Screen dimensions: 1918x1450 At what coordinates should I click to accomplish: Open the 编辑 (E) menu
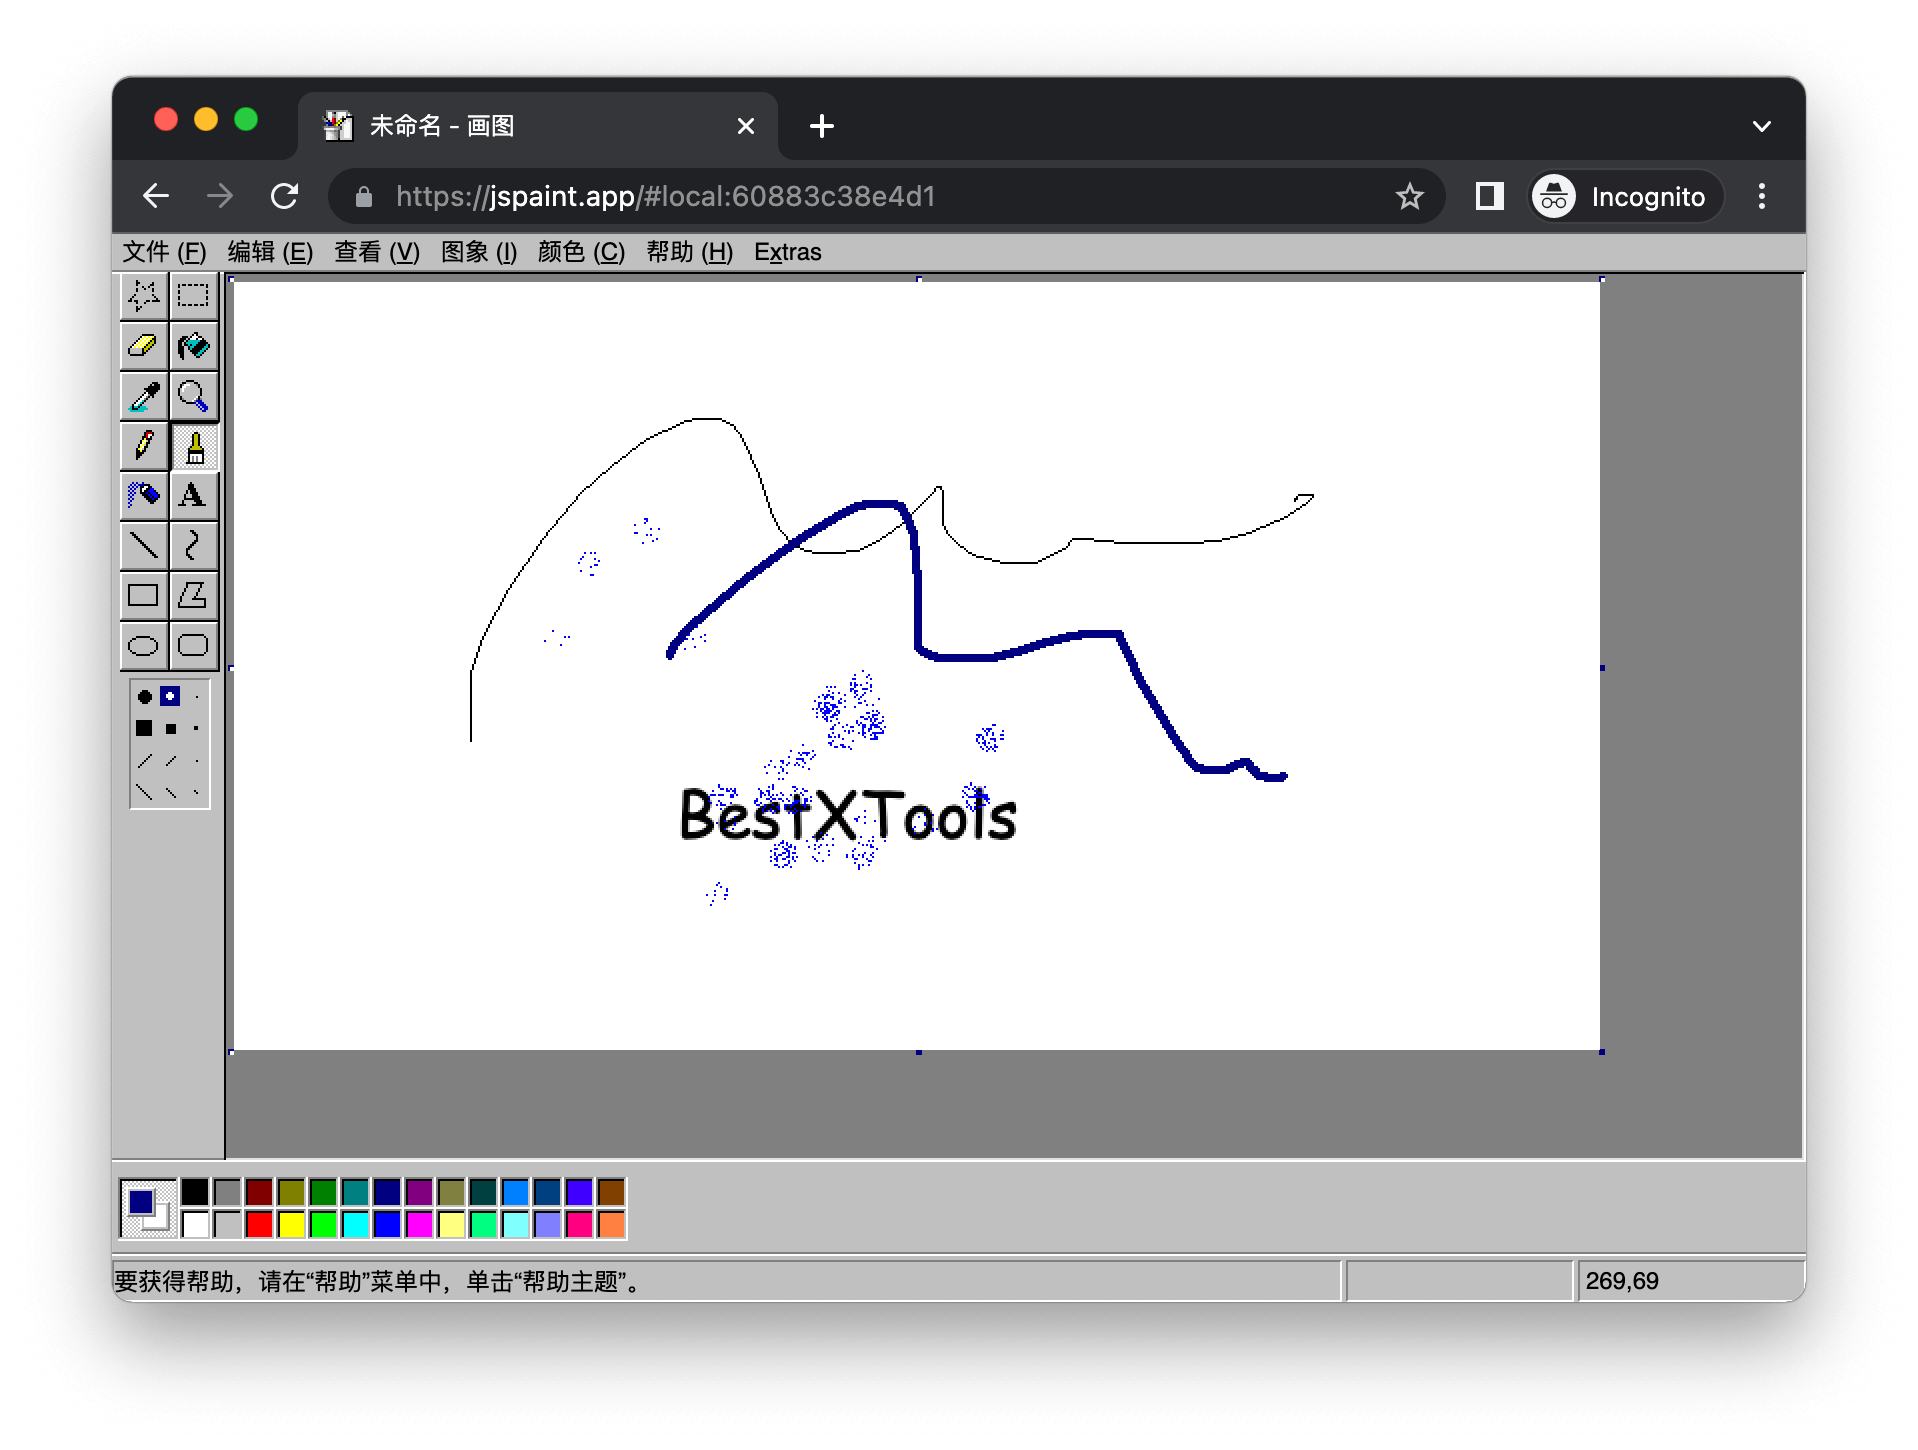[270, 252]
